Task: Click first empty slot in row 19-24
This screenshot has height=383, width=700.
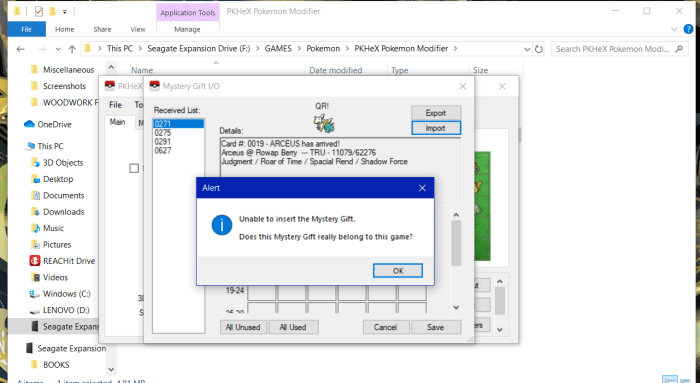Action: (262, 292)
